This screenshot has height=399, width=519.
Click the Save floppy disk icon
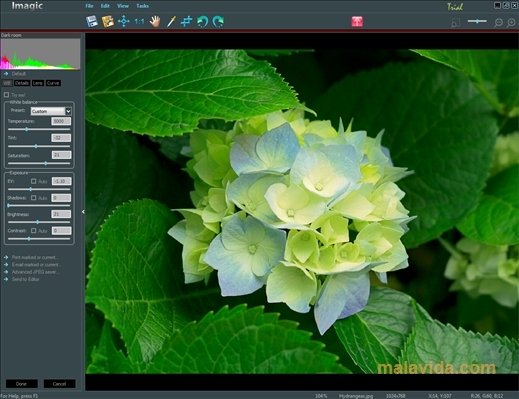[91, 21]
